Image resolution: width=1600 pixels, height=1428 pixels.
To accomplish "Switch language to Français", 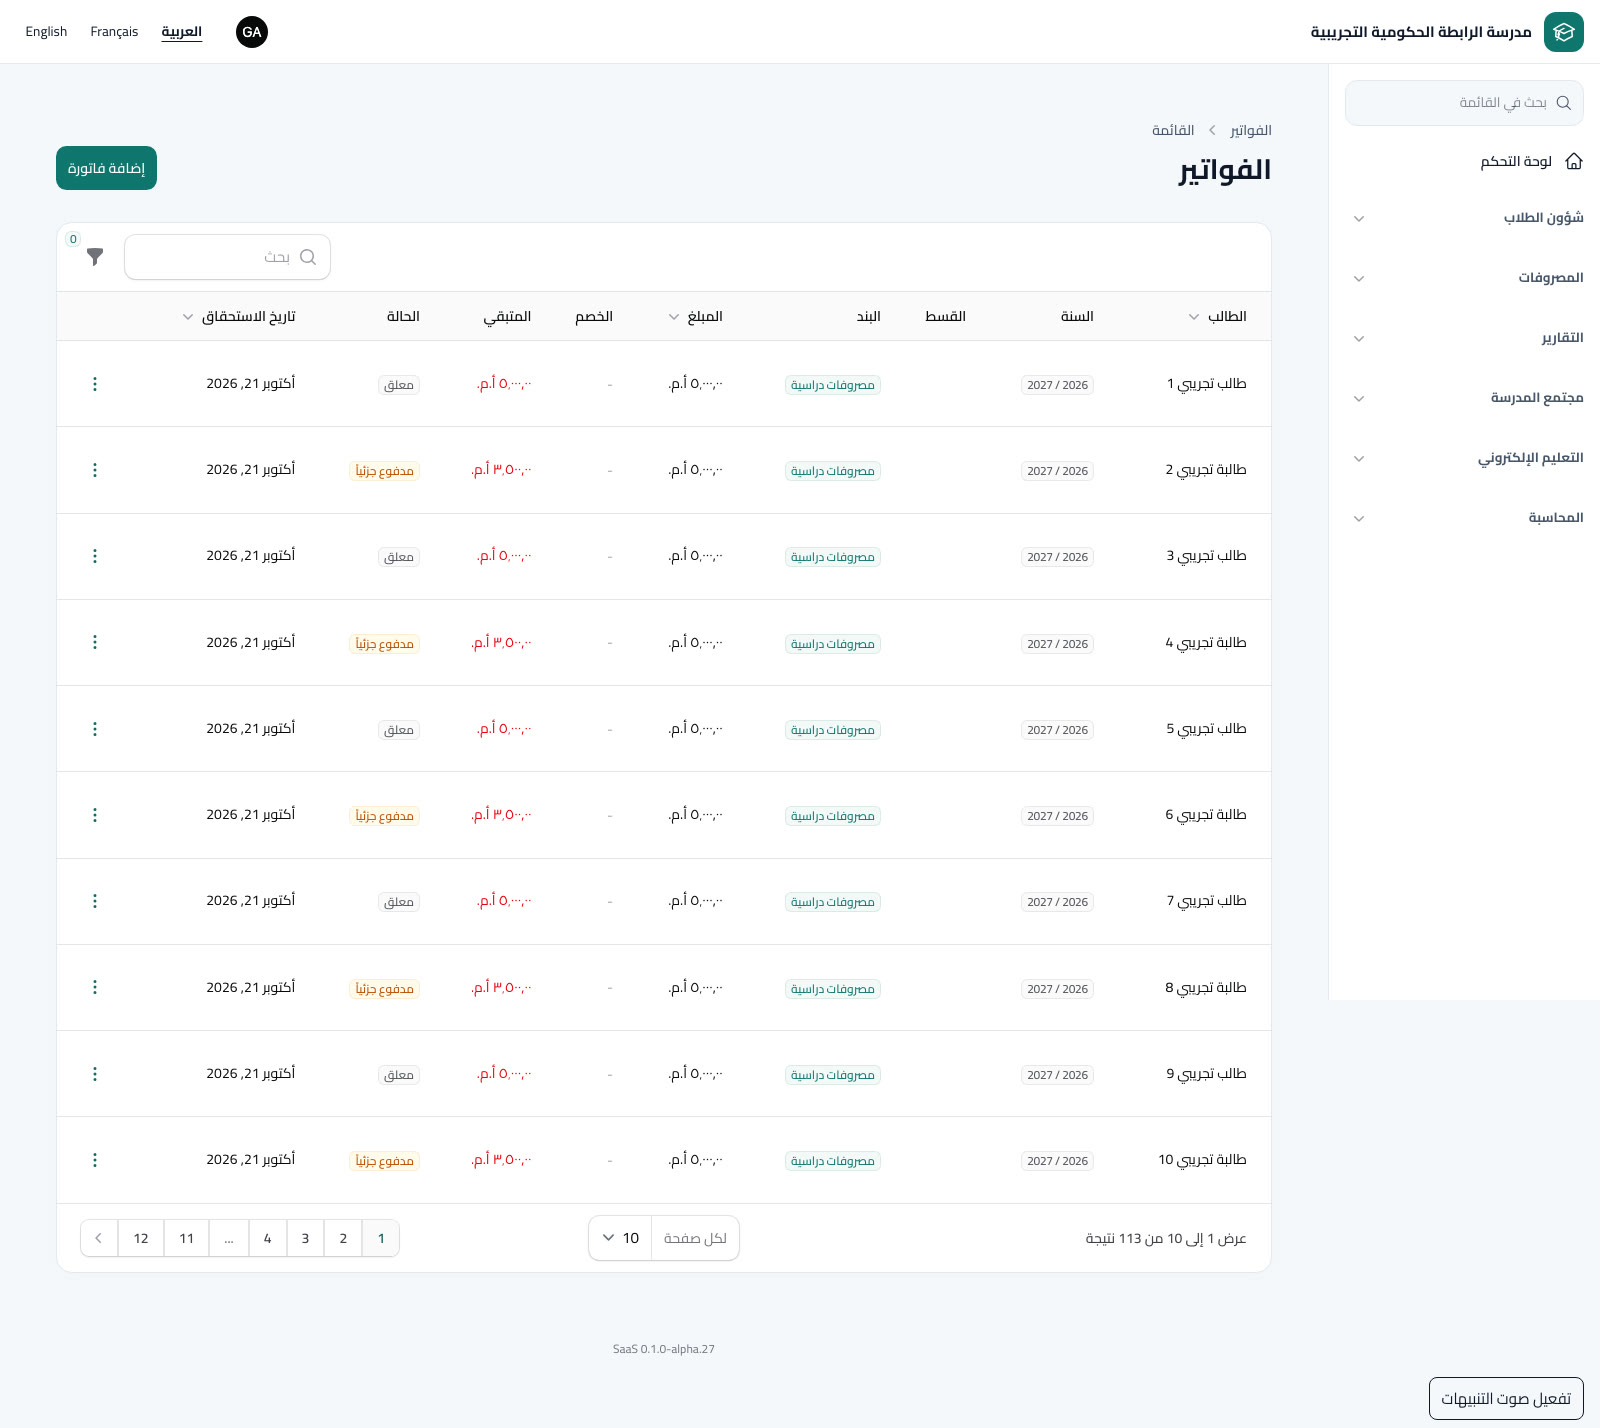I will 114,32.
